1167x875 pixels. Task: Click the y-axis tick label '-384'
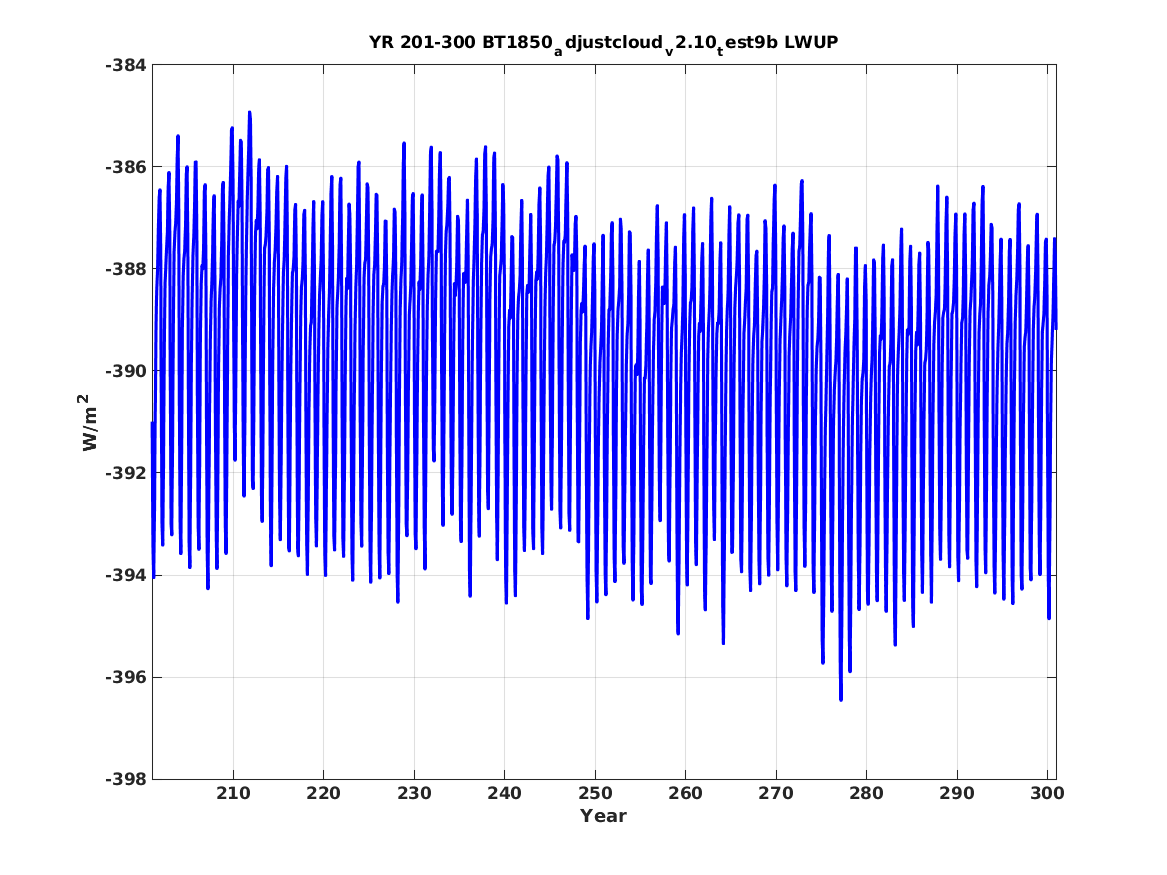[126, 65]
